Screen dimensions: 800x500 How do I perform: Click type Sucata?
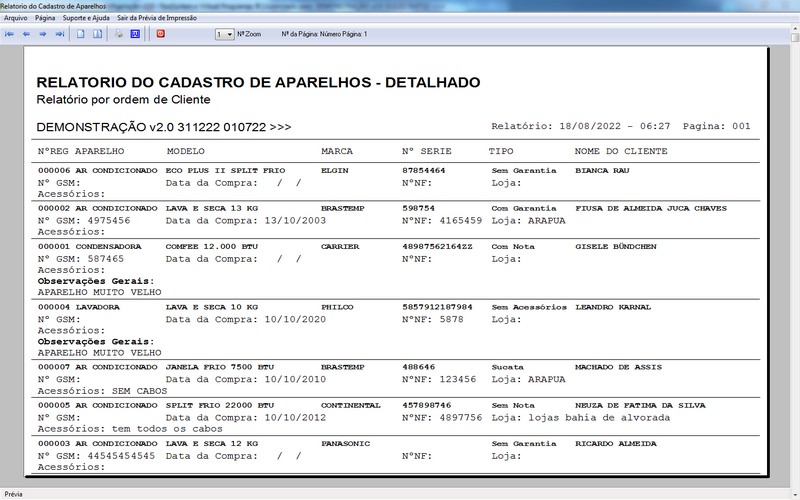coord(508,367)
